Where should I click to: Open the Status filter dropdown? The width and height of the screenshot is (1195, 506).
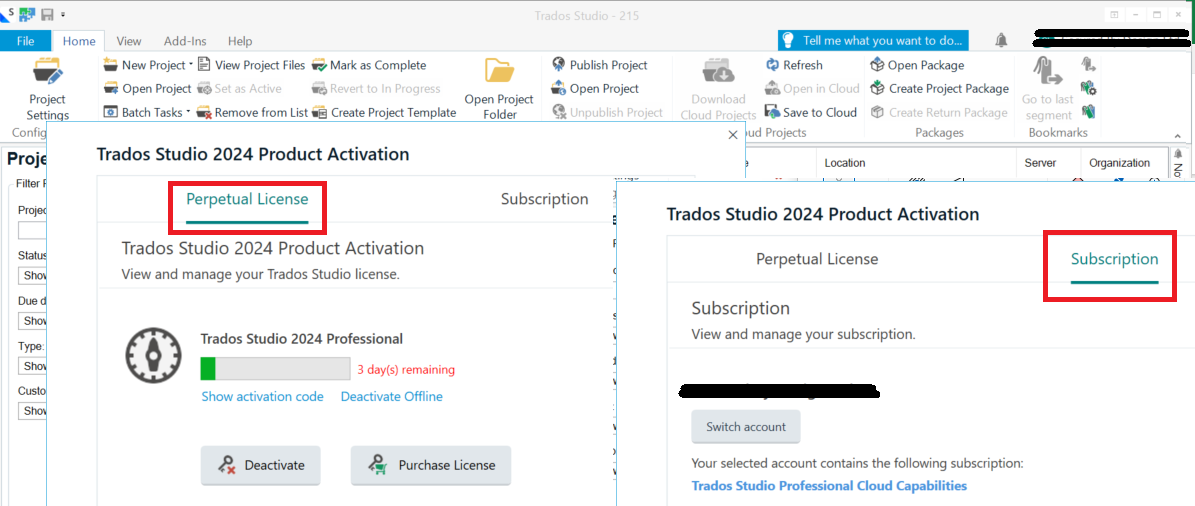tap(33, 274)
